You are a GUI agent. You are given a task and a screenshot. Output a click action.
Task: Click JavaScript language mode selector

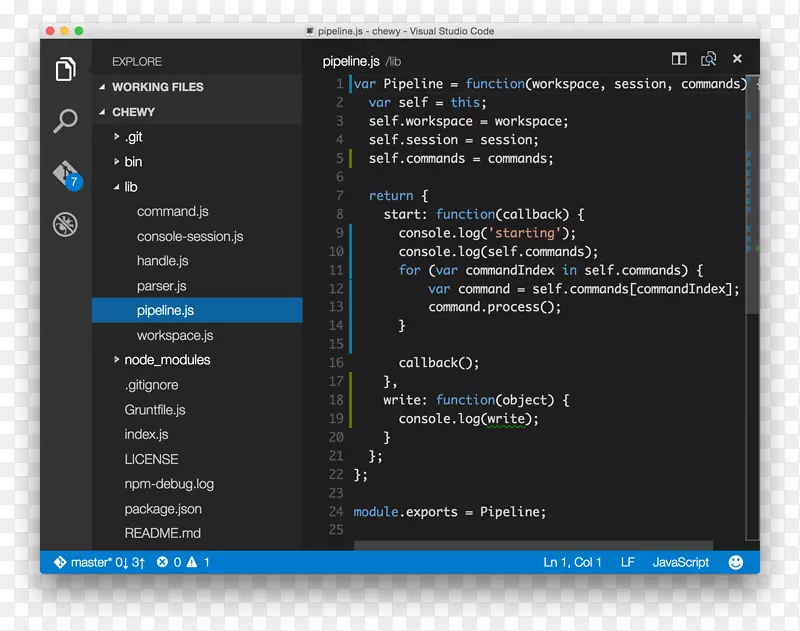680,562
